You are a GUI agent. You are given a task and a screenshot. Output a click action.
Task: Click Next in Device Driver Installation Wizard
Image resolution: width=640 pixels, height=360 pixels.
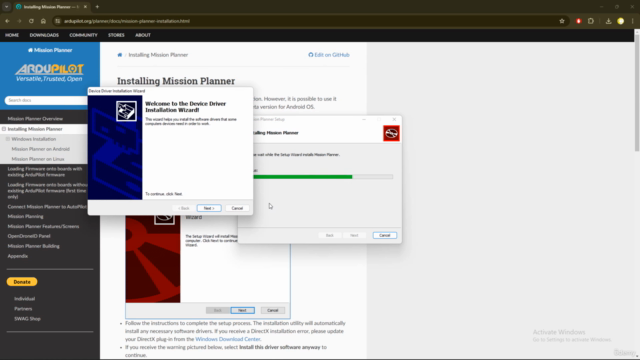pos(209,208)
